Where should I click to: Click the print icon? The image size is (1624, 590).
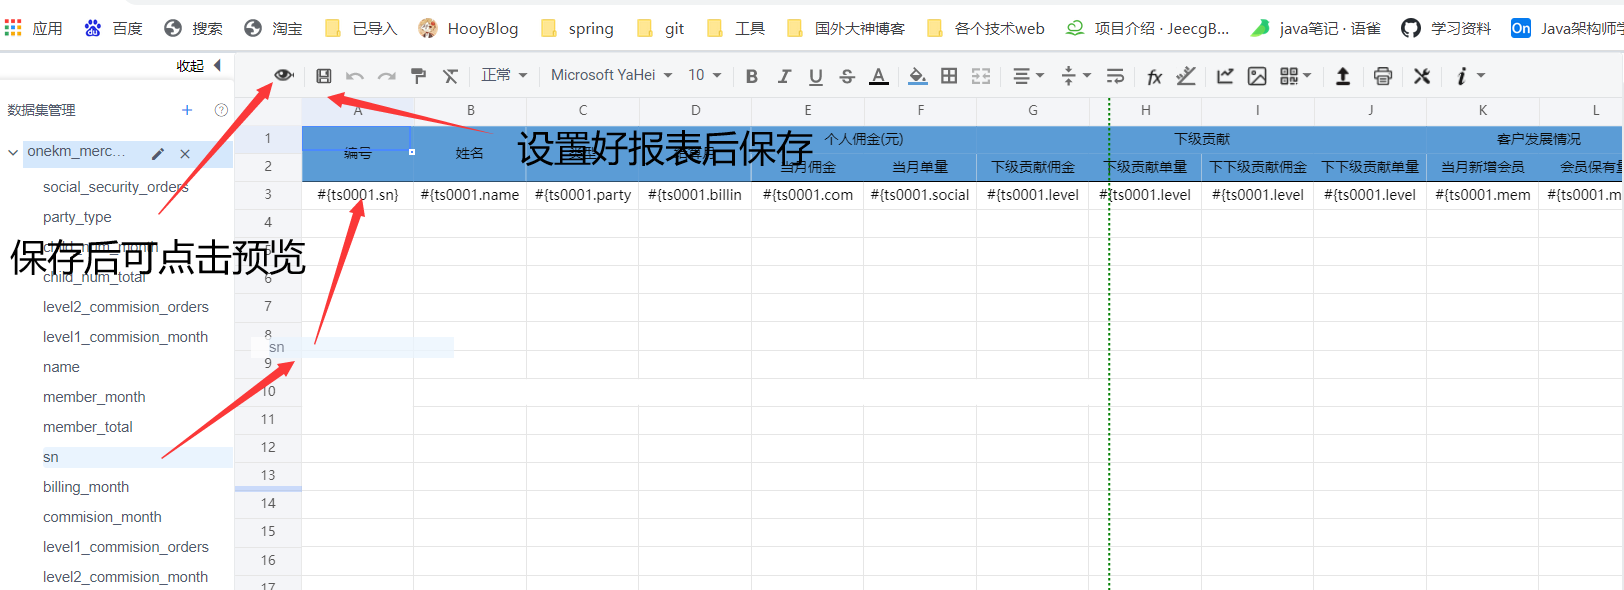click(1383, 76)
